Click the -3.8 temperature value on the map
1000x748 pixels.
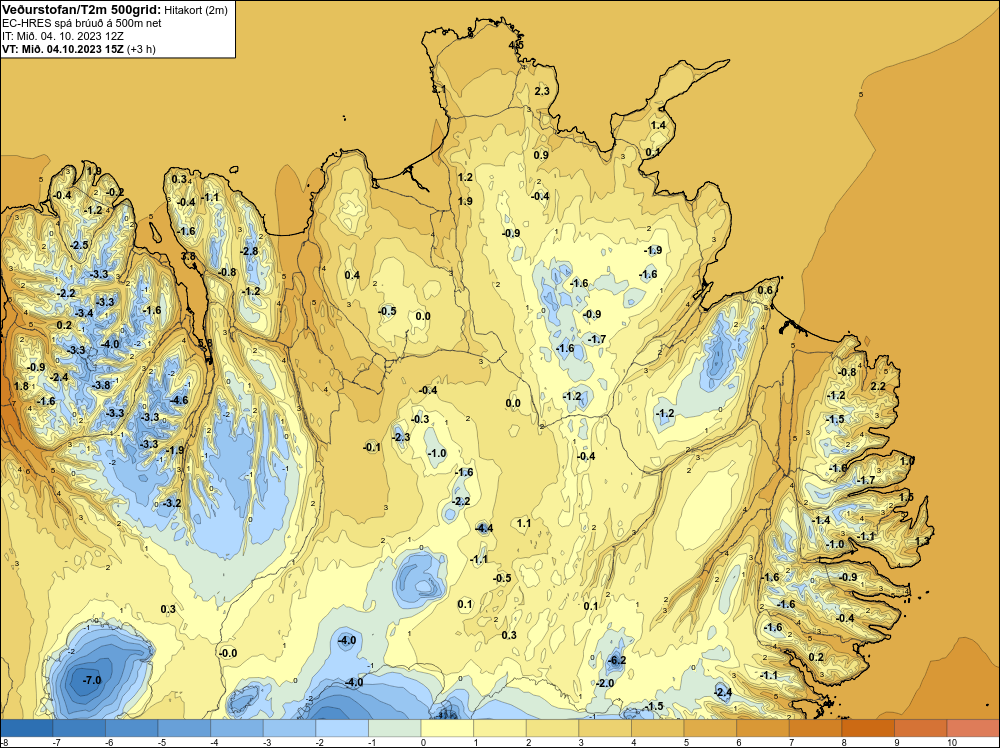point(101,385)
